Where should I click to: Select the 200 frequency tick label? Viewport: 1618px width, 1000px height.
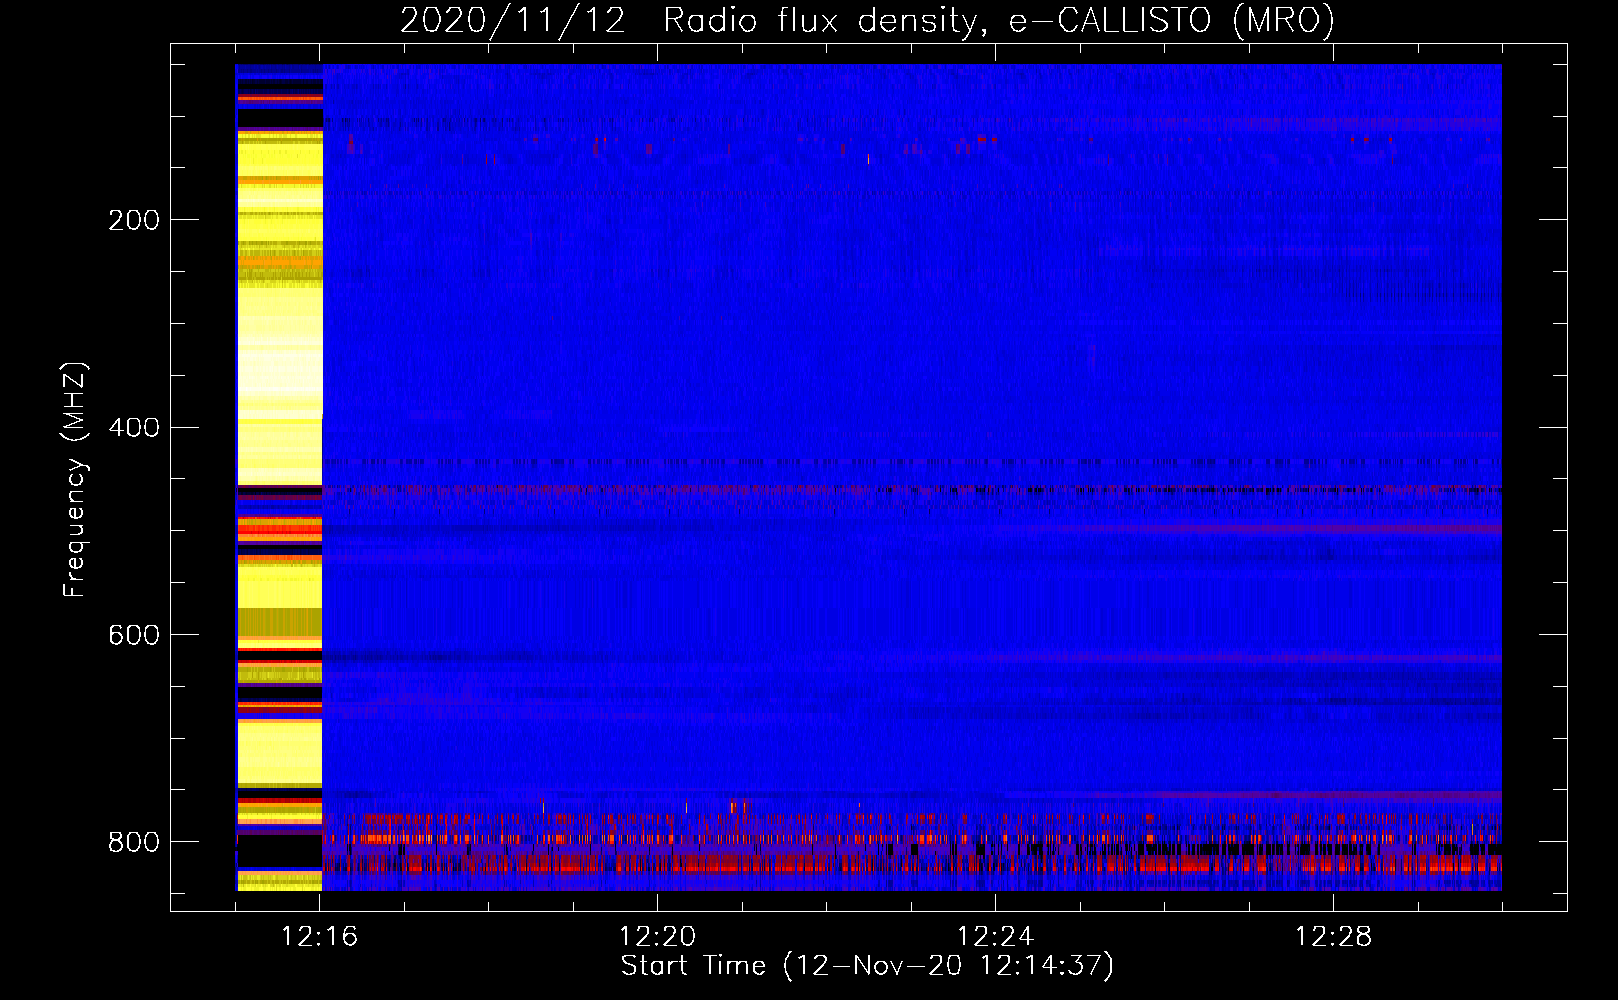pos(134,220)
